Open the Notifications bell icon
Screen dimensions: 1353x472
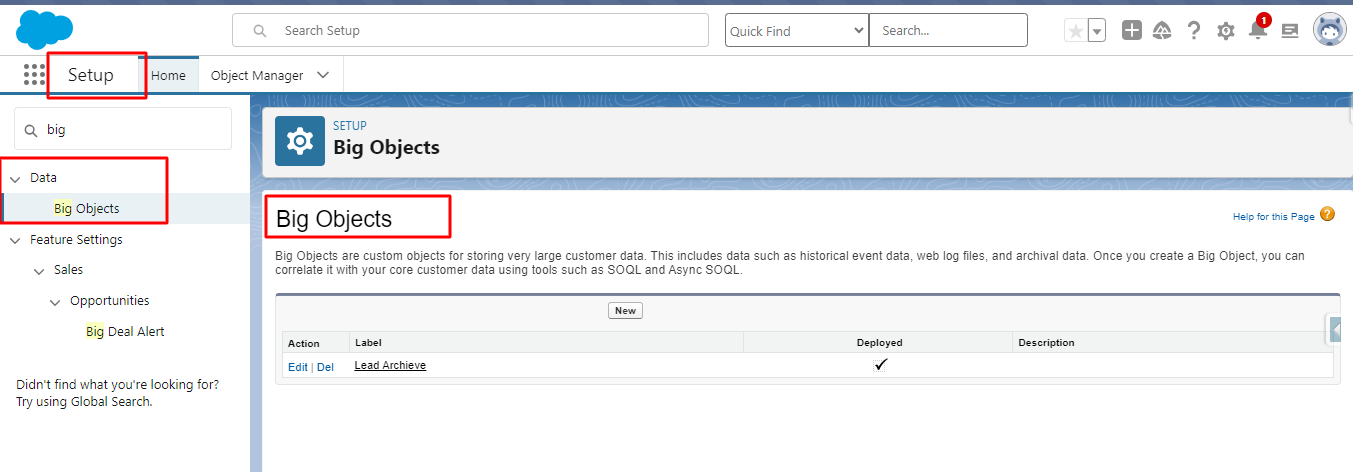click(1258, 30)
